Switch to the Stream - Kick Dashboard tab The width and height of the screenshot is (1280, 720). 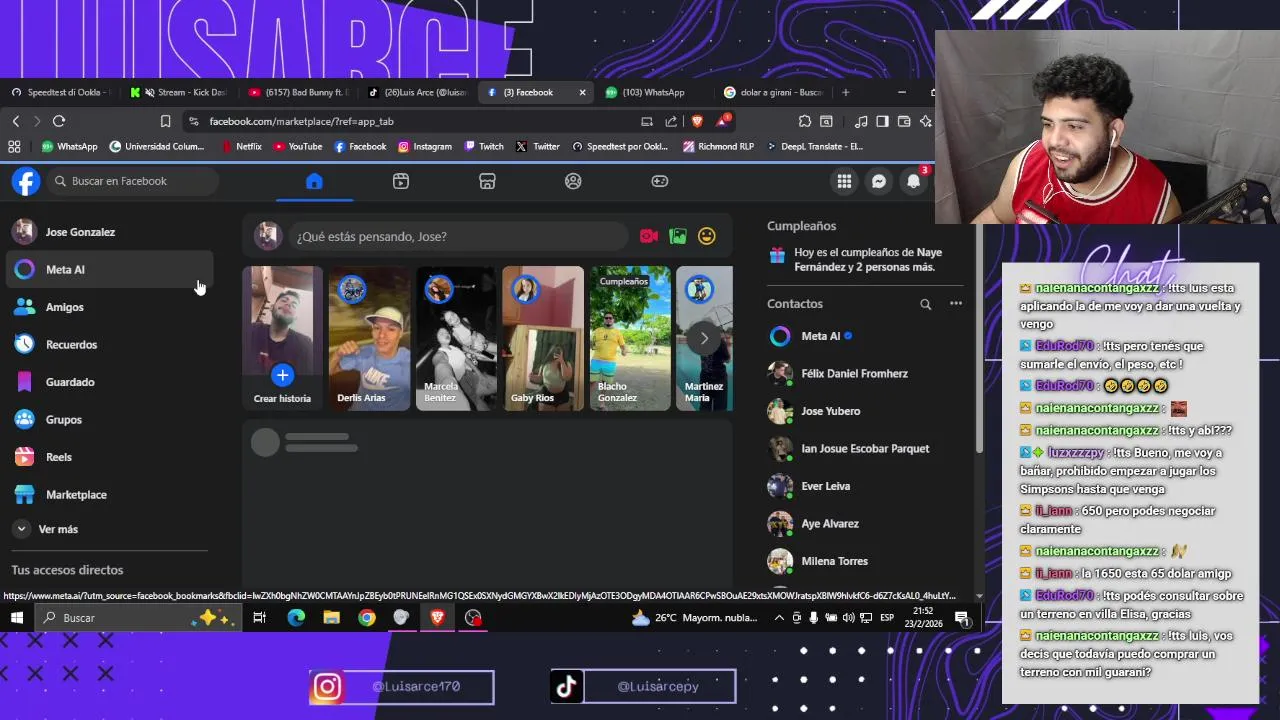coord(179,92)
